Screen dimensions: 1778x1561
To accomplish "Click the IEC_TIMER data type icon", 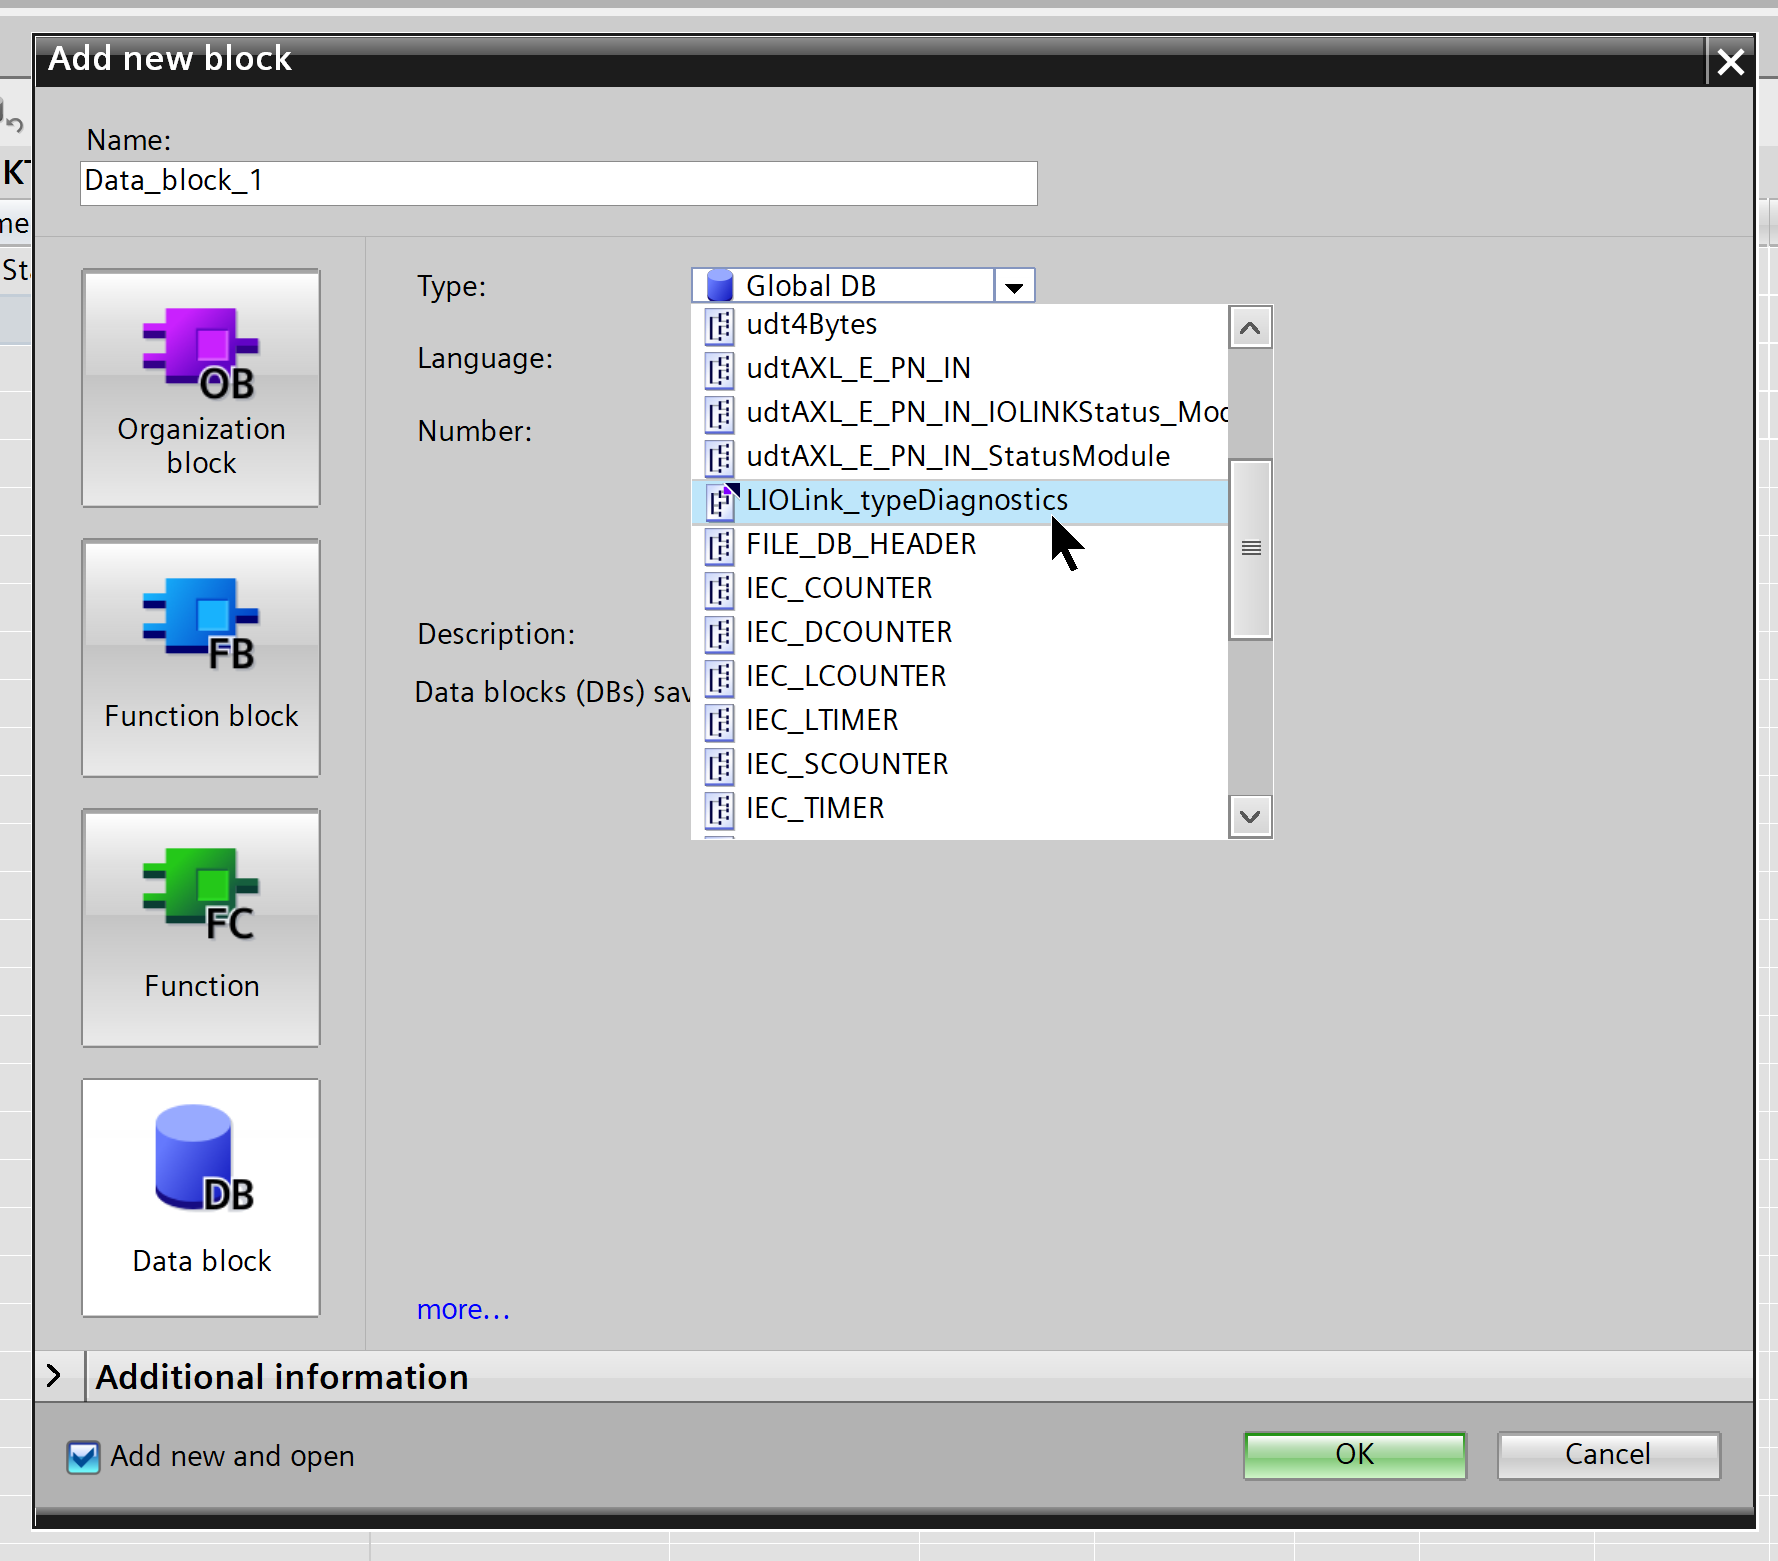I will [x=719, y=809].
